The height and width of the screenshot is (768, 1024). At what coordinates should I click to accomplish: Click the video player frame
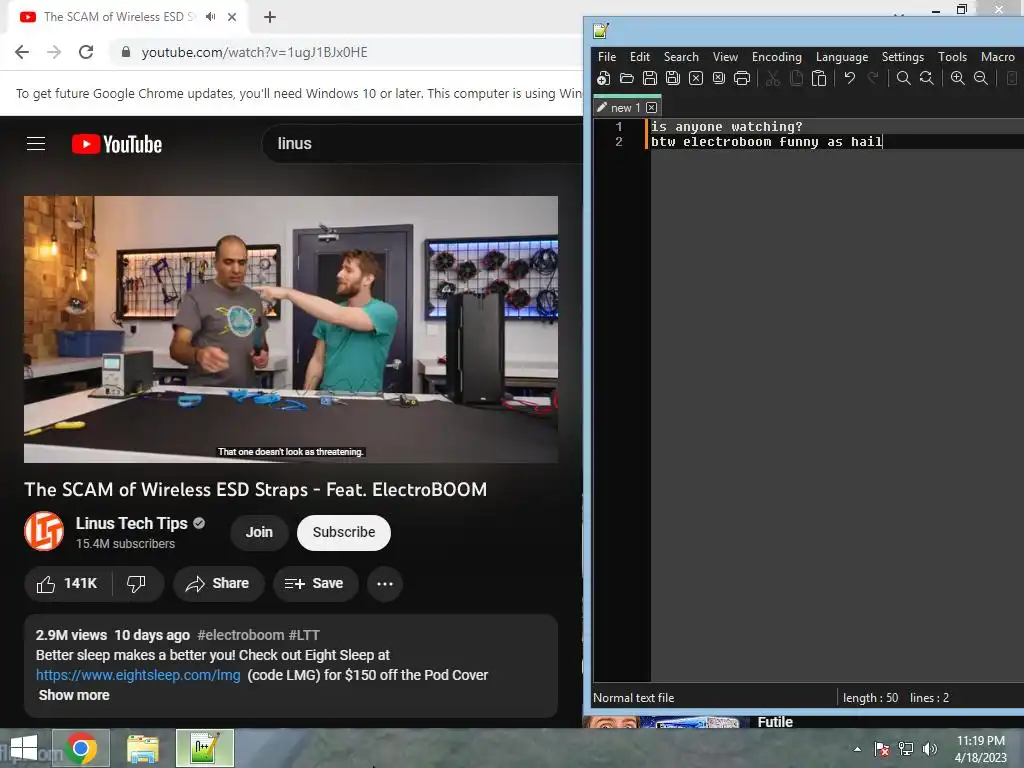tap(291, 329)
